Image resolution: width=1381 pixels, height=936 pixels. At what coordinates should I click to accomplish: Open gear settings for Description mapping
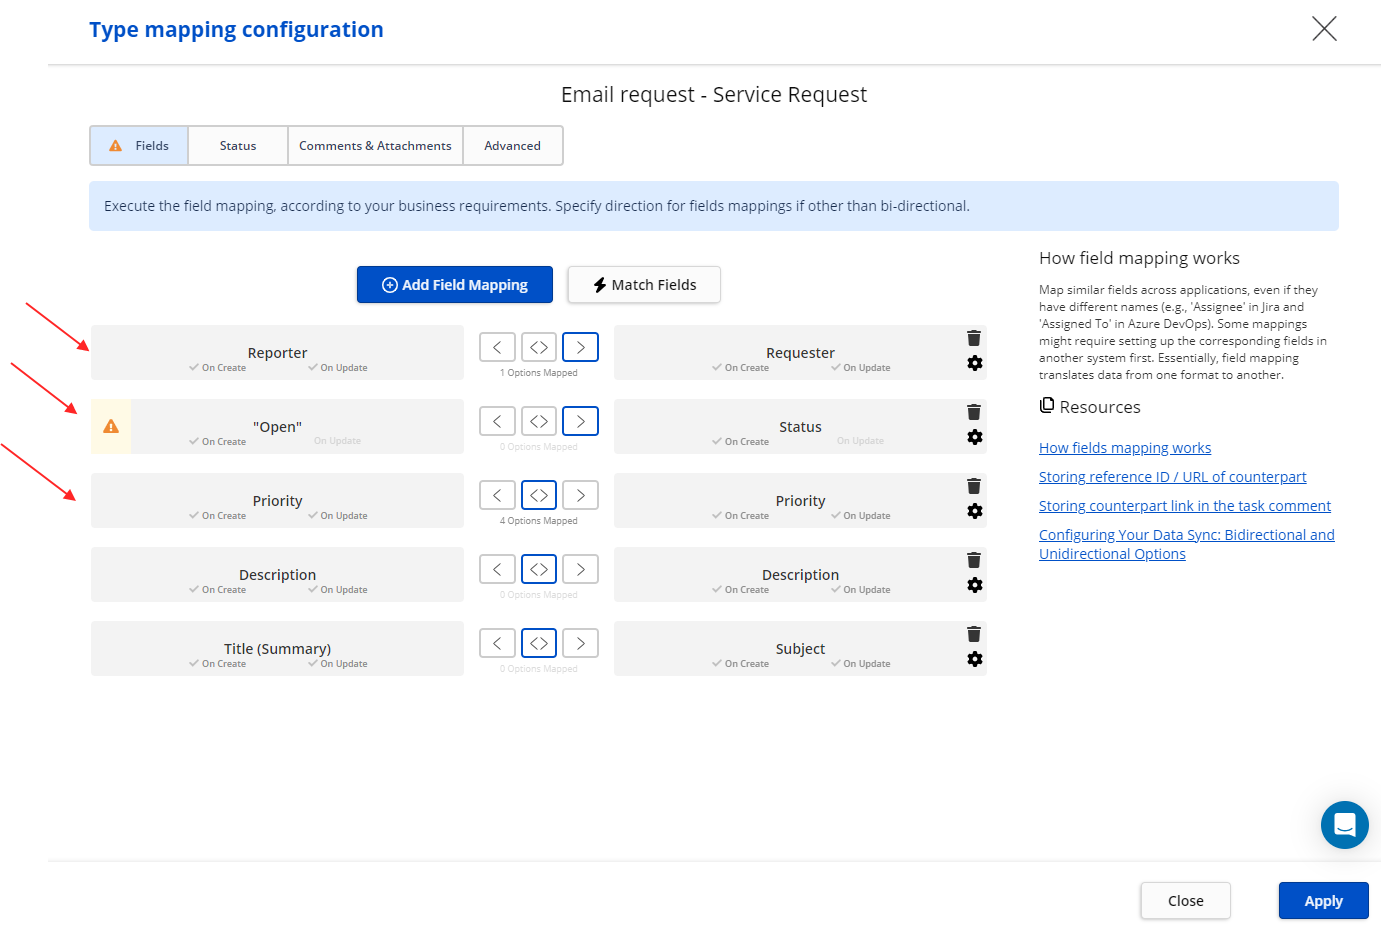pos(975,585)
